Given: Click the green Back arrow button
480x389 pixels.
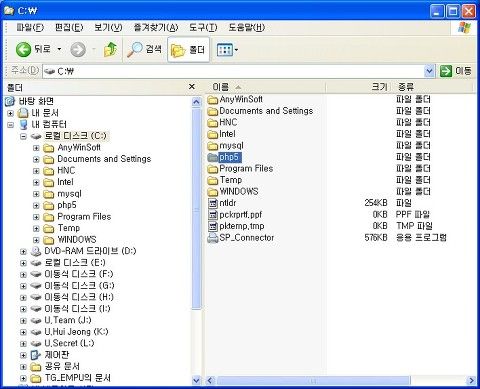Looking at the screenshot, I should [24, 50].
